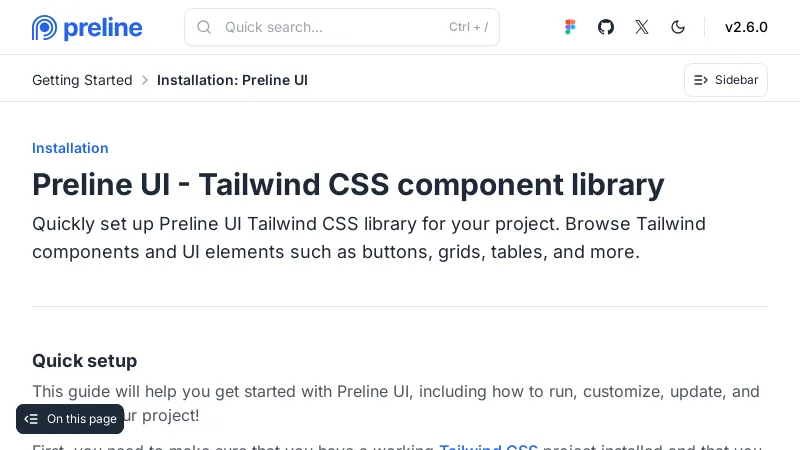Show the Sidebar panel
The width and height of the screenshot is (800, 450).
pyautogui.click(x=726, y=80)
